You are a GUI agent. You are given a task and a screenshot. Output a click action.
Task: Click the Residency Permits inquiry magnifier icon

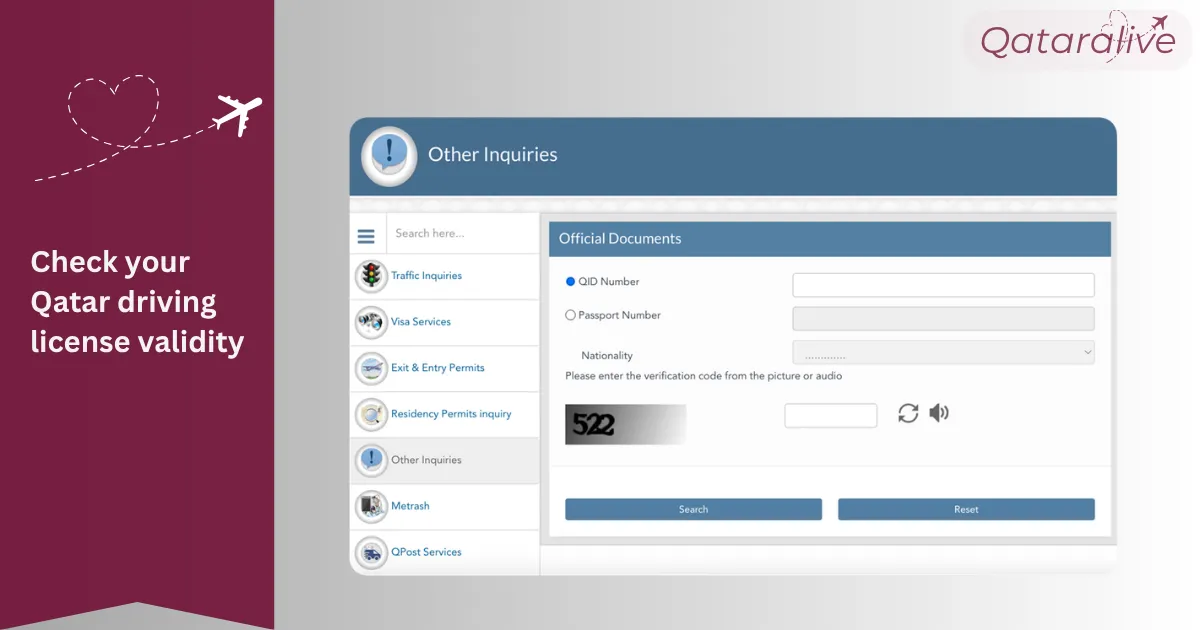[371, 414]
